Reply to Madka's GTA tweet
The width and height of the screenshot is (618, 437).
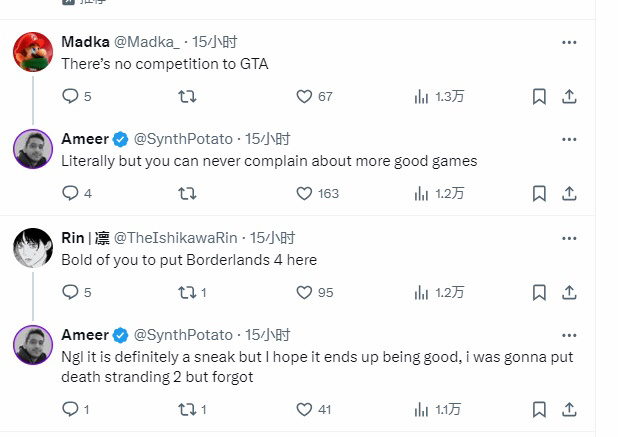click(x=70, y=96)
